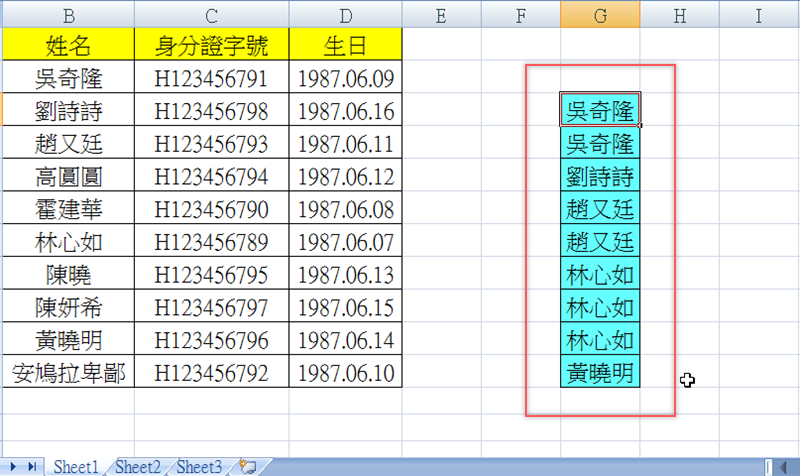The height and width of the screenshot is (476, 800).
Task: Select the birthday cell 1987.06.12
Action: [345, 176]
